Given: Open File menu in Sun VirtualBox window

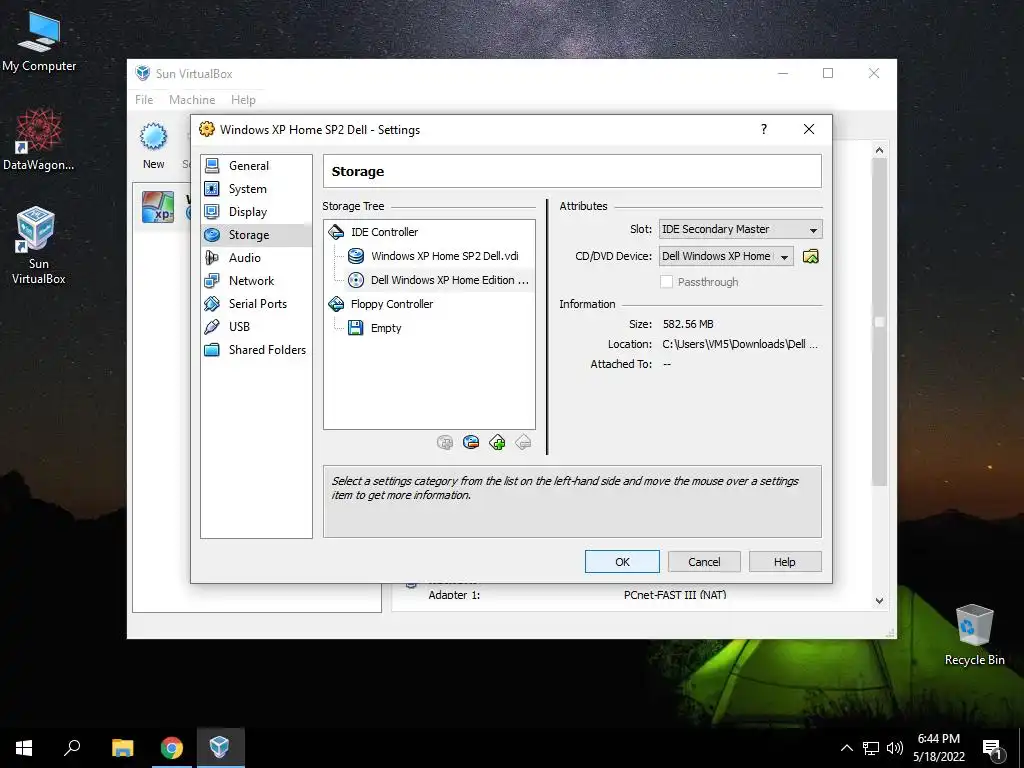Looking at the screenshot, I should pyautogui.click(x=144, y=100).
